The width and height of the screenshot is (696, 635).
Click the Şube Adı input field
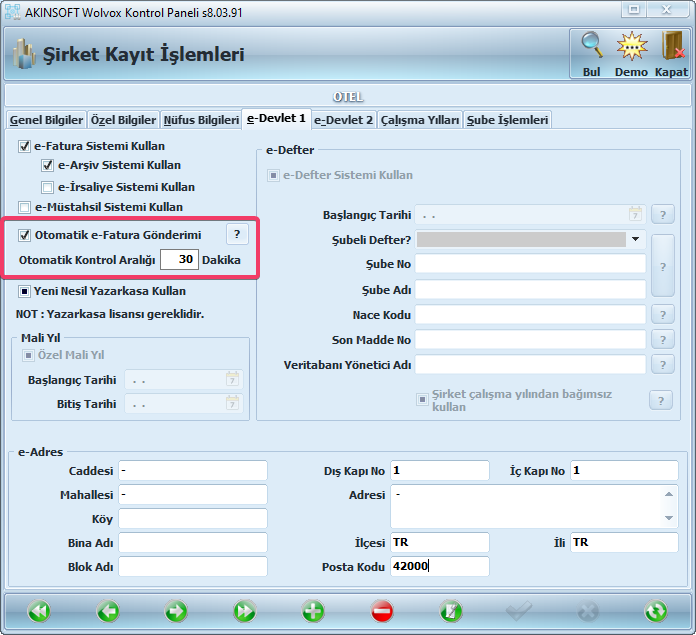530,290
